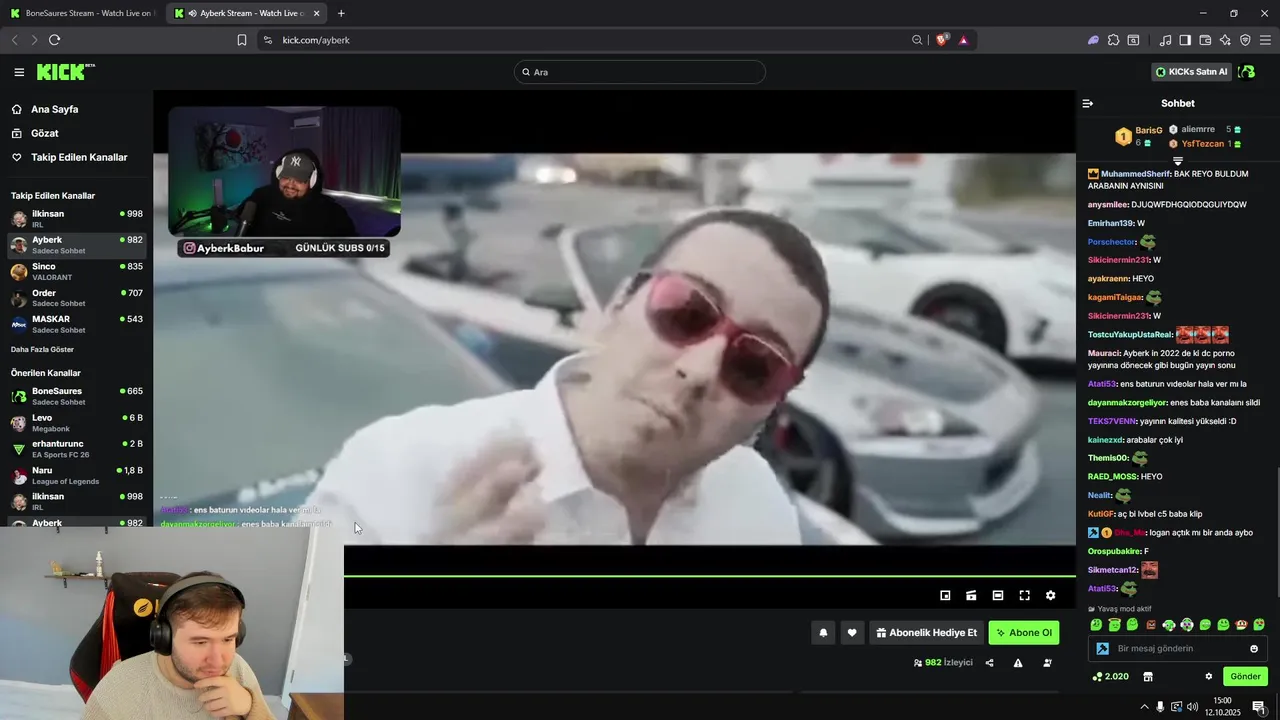Open the Brave Wallet icon
This screenshot has height=720, width=1280.
point(1205,40)
